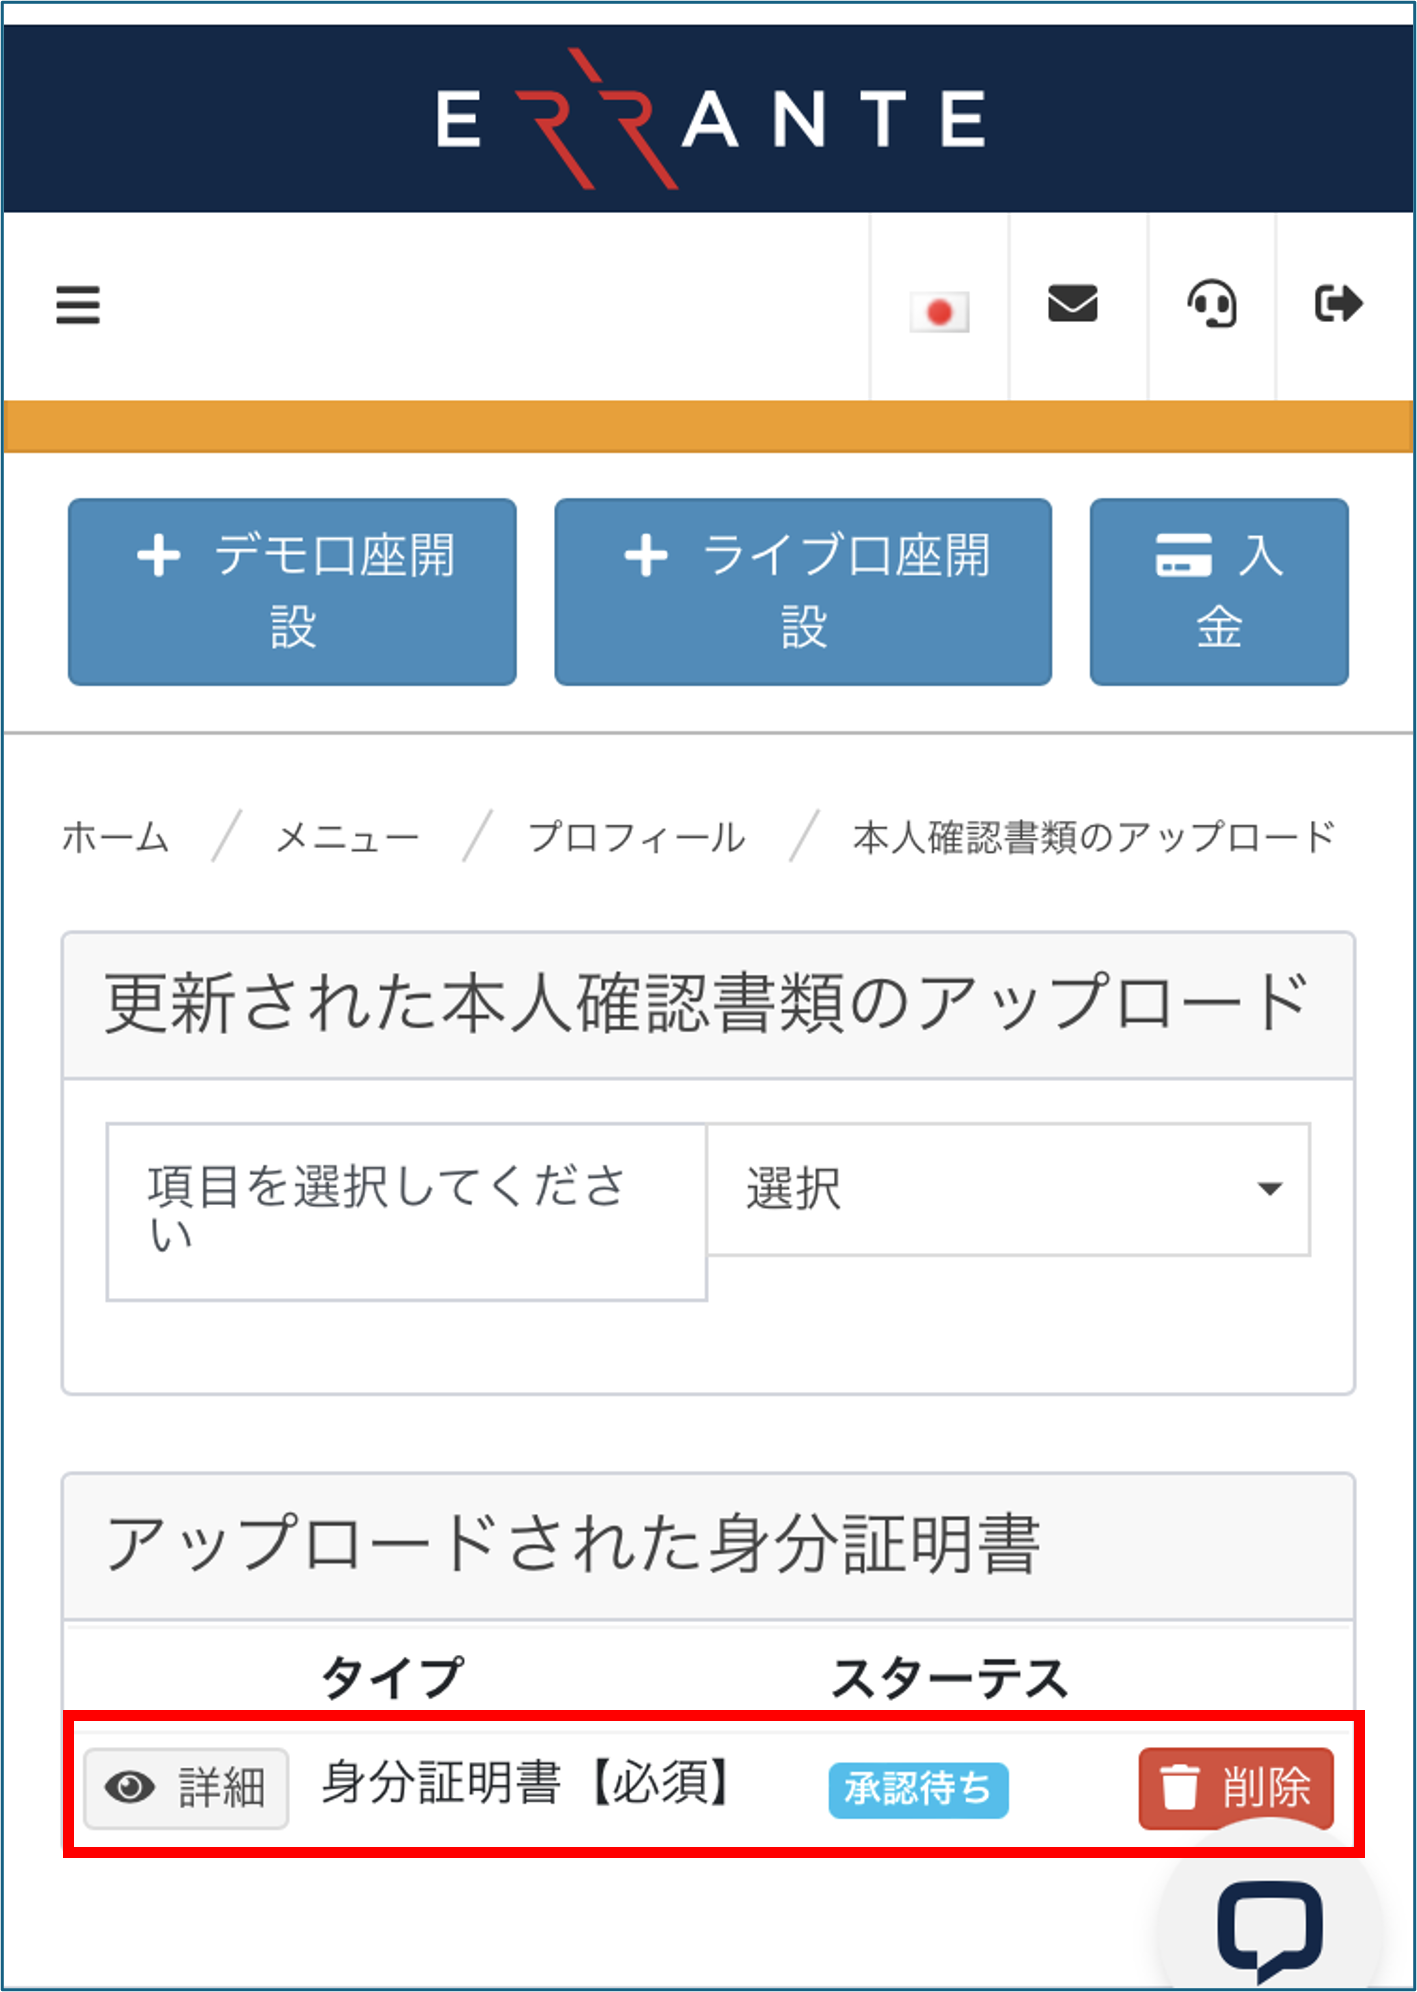Open the 選択 document type dropdown
The width and height of the screenshot is (1417, 1992).
coord(1008,1189)
